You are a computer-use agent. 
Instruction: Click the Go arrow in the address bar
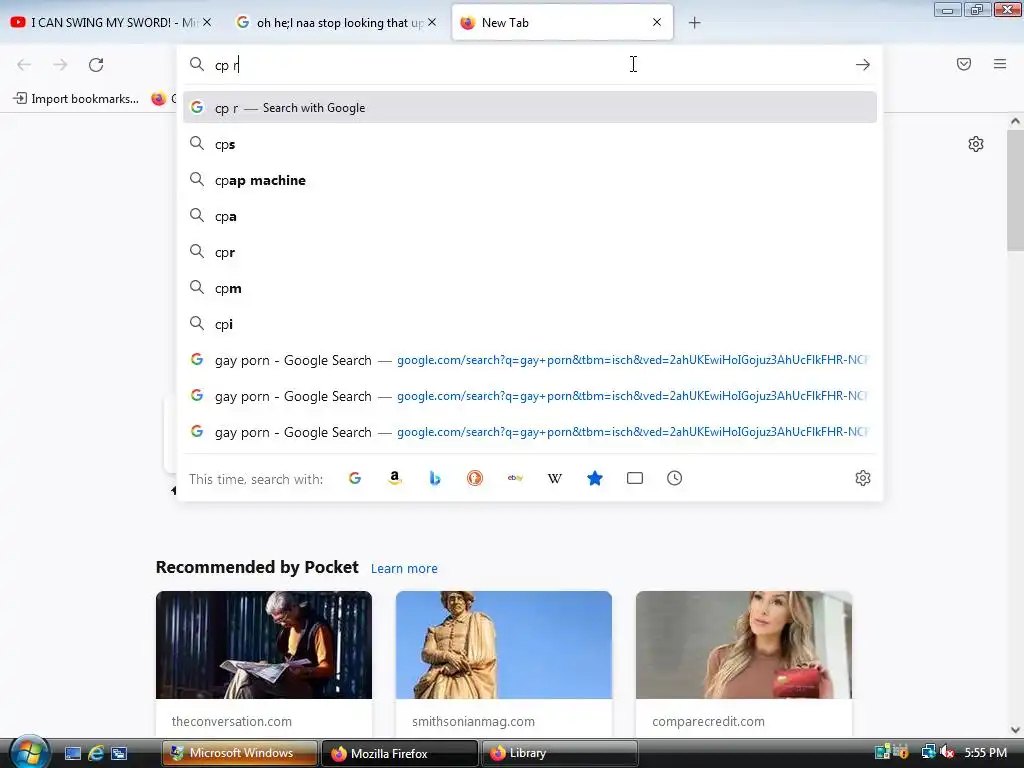[x=863, y=65]
